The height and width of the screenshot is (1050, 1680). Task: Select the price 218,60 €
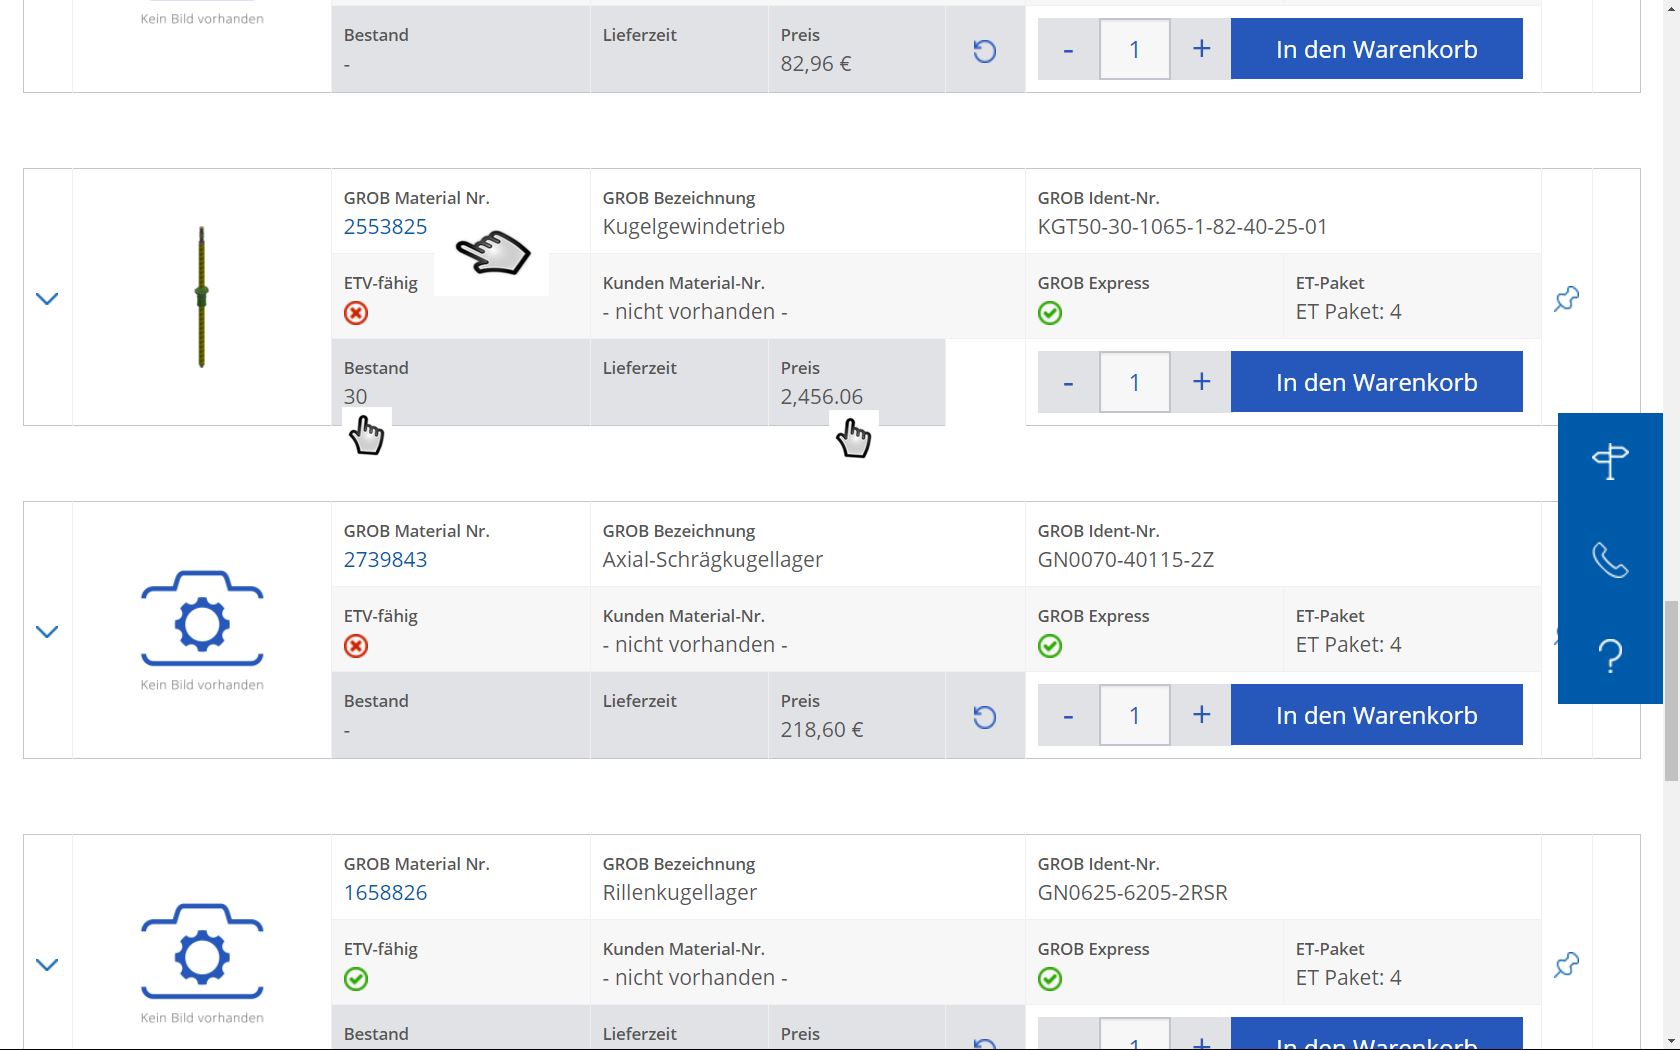point(822,729)
